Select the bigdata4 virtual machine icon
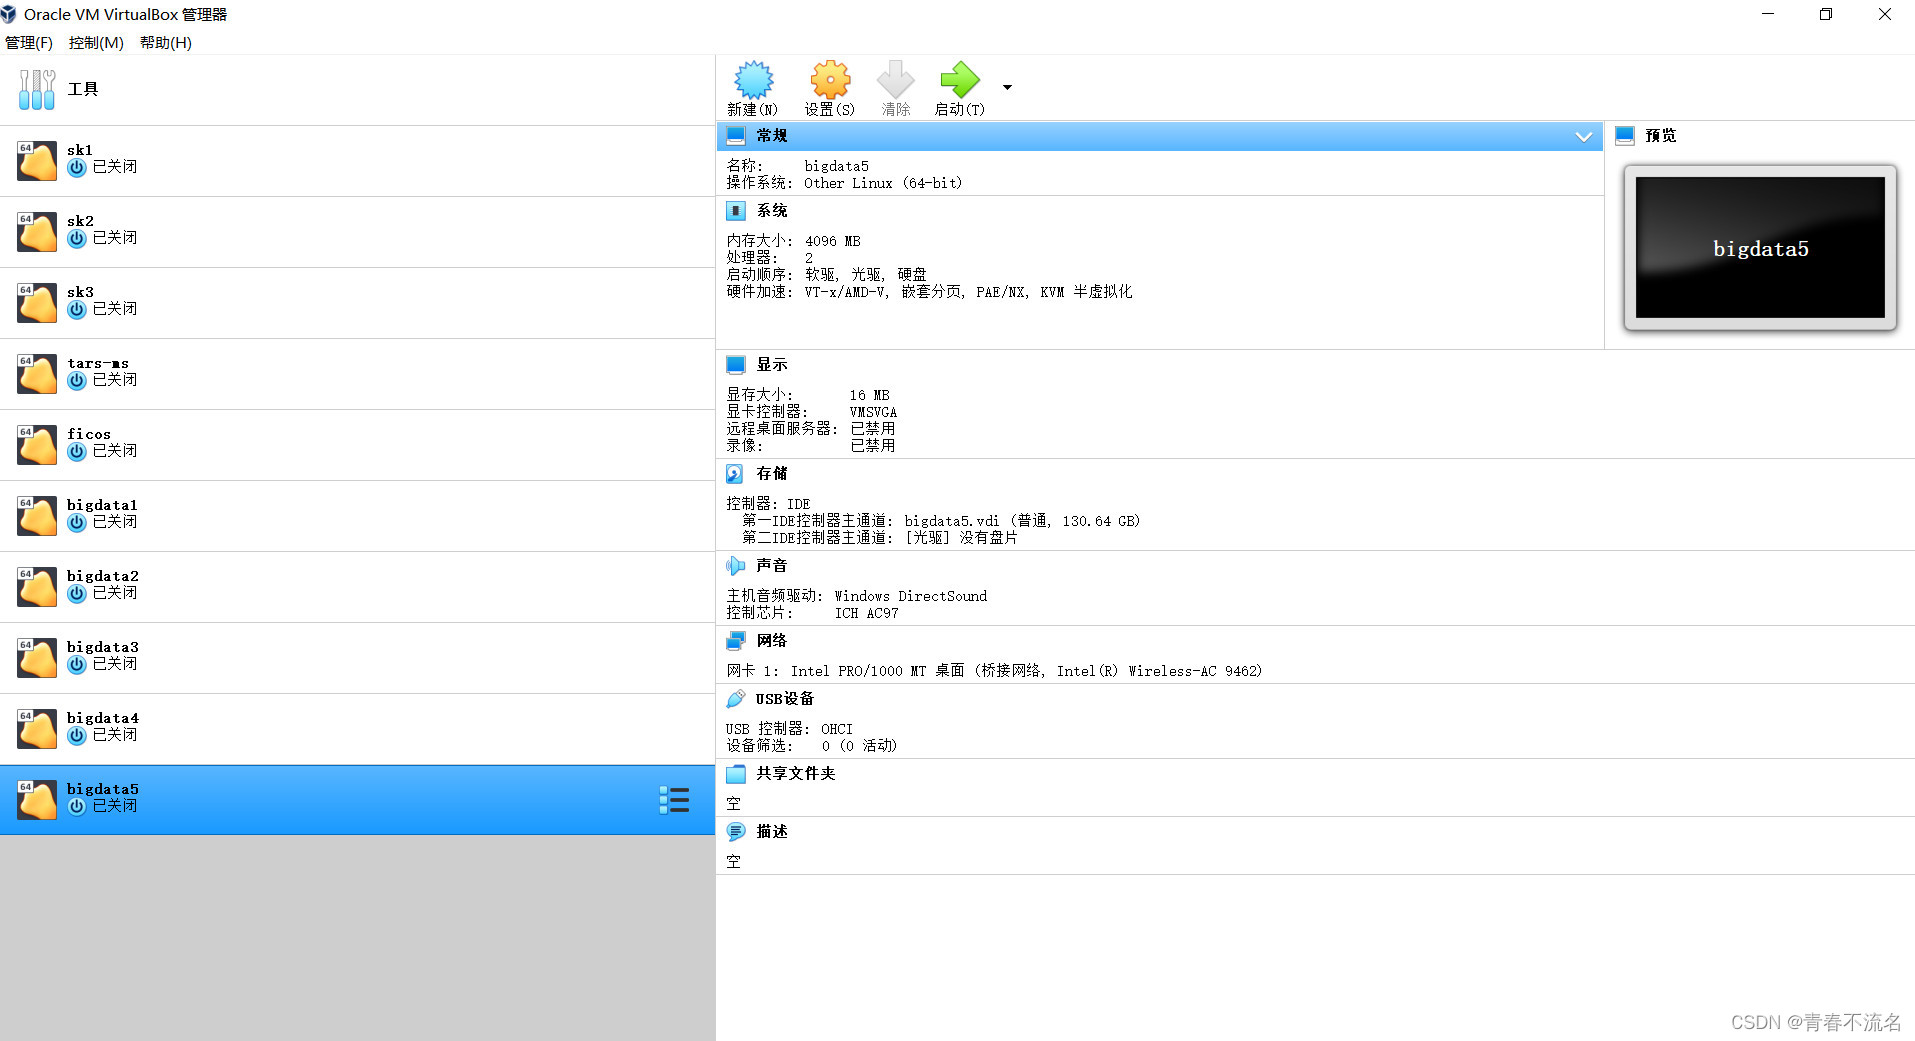This screenshot has width=1915, height=1041. tap(37, 729)
